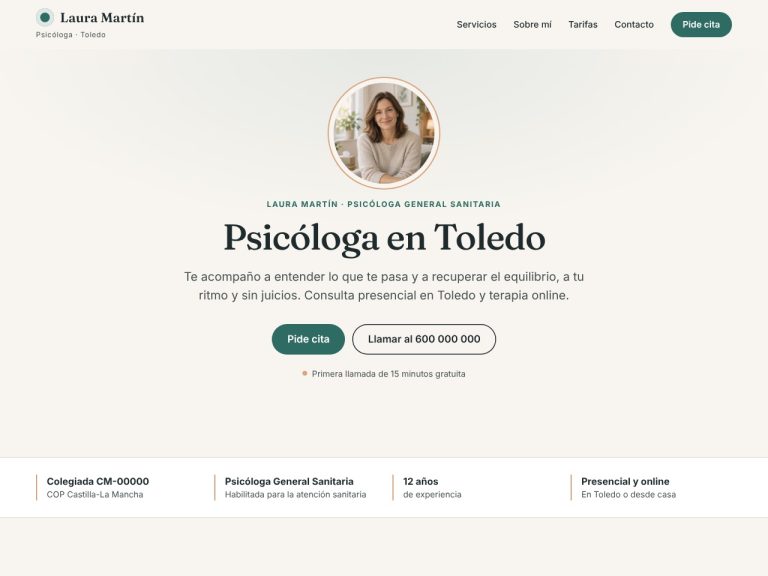Select Contacto in the navigation
This screenshot has height=576, width=768.
pos(634,24)
